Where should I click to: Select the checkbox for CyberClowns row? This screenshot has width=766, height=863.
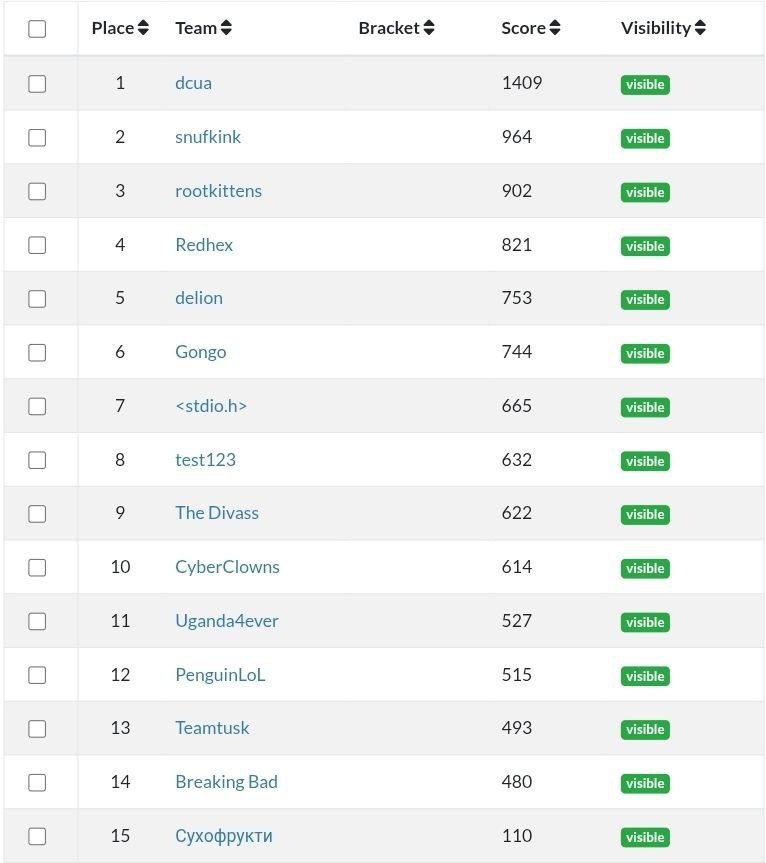(37, 568)
